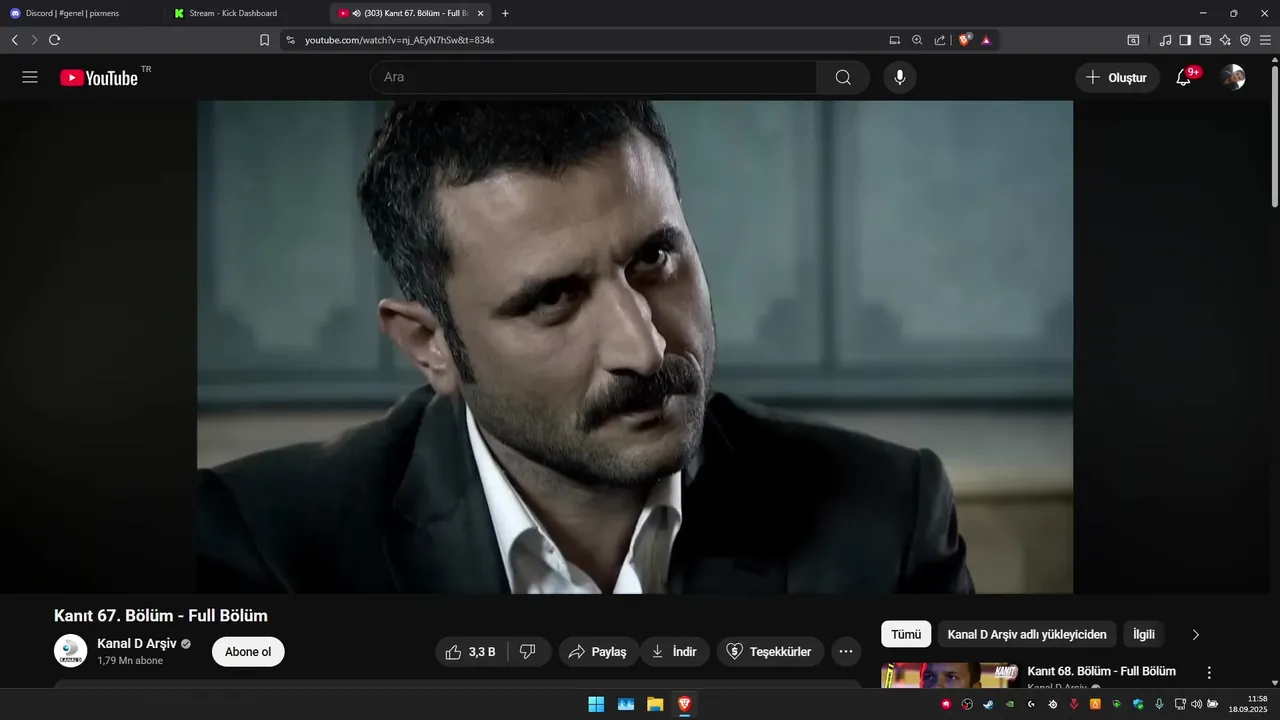The height and width of the screenshot is (720, 1280).
Task: Click the search magnifier button
Action: point(843,77)
